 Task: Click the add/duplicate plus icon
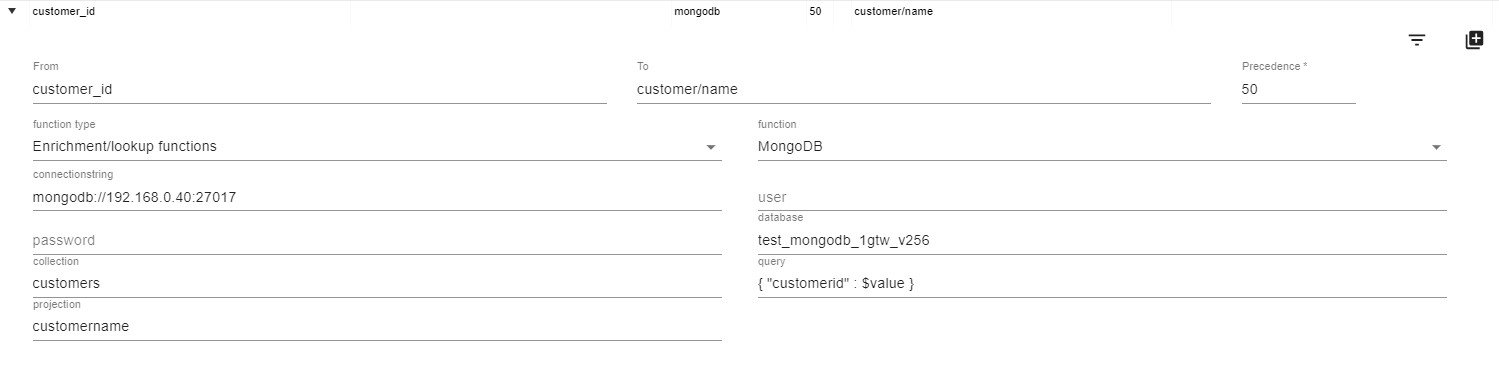pos(1473,40)
